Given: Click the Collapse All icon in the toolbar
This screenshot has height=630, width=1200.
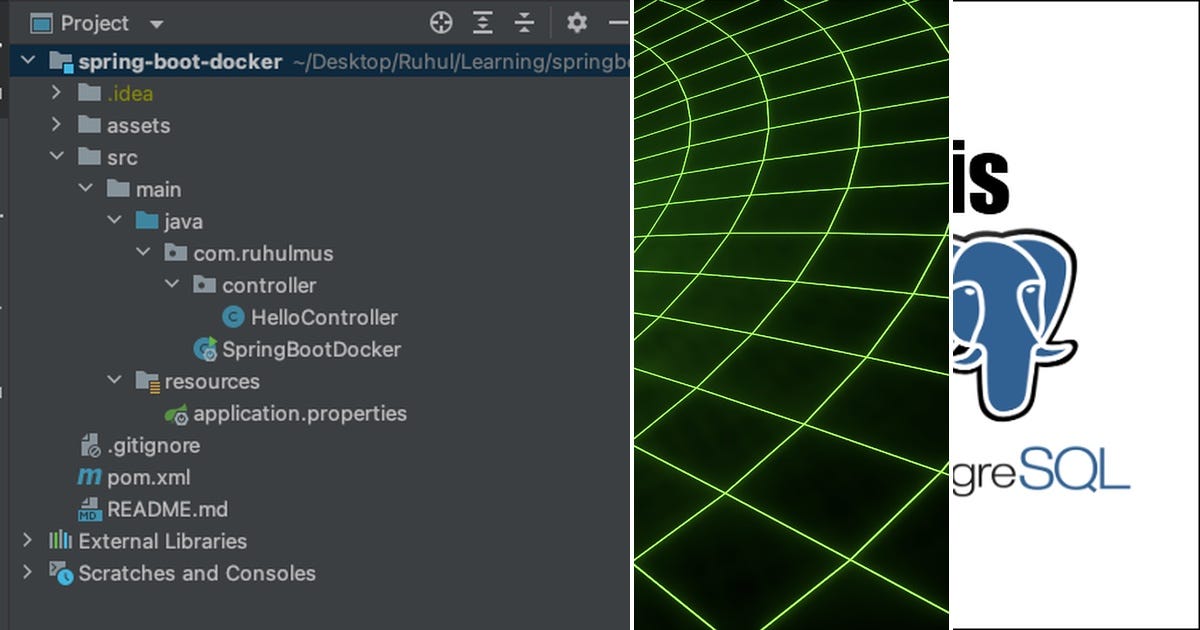Looking at the screenshot, I should 524,22.
